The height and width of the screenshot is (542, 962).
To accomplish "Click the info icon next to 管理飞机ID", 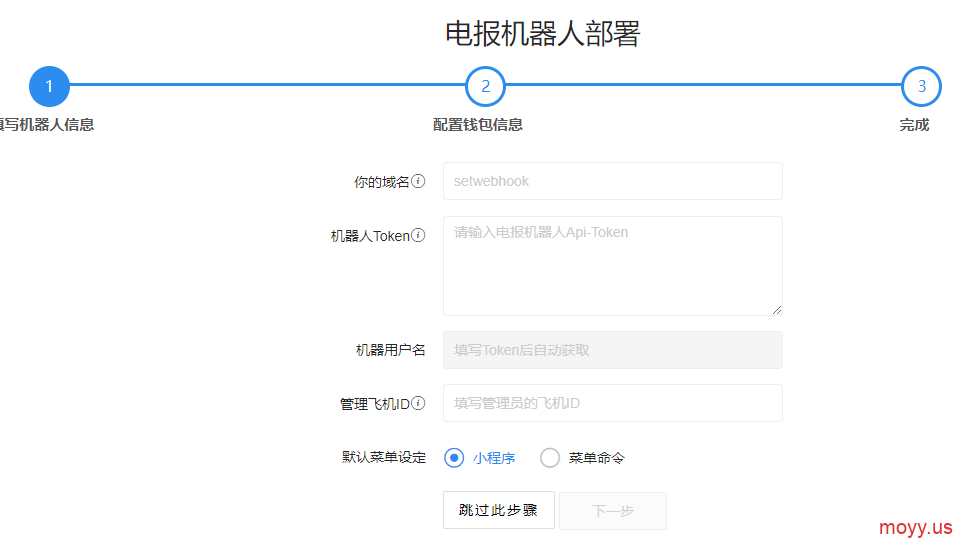I will pos(418,403).
